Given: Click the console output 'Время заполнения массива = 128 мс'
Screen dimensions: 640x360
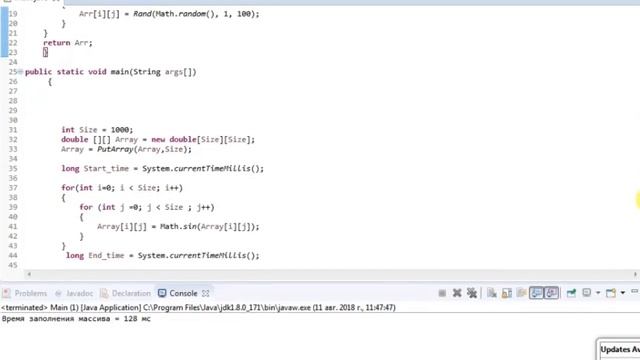Looking at the screenshot, I should pos(76,319).
